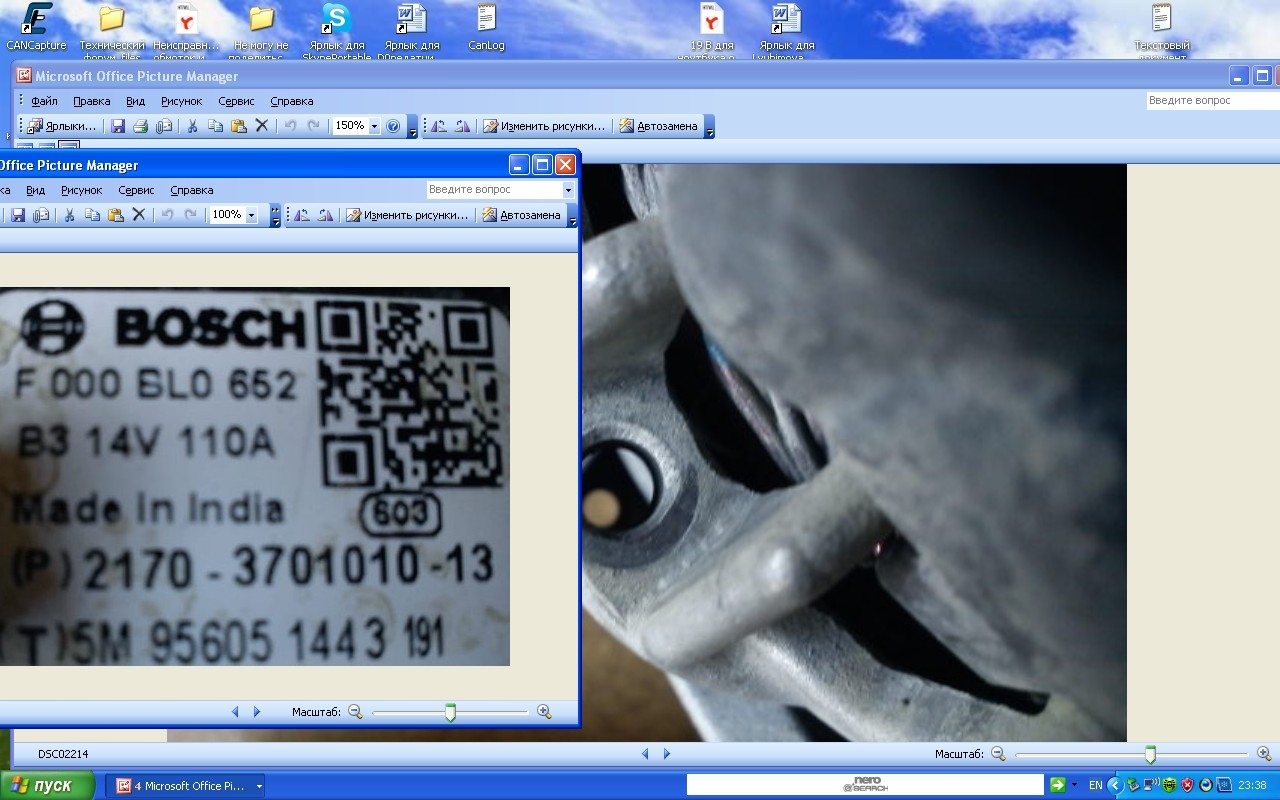Zoom in magnifier icon in front window bottom bar
Viewport: 1280px width, 800px height.
point(544,712)
